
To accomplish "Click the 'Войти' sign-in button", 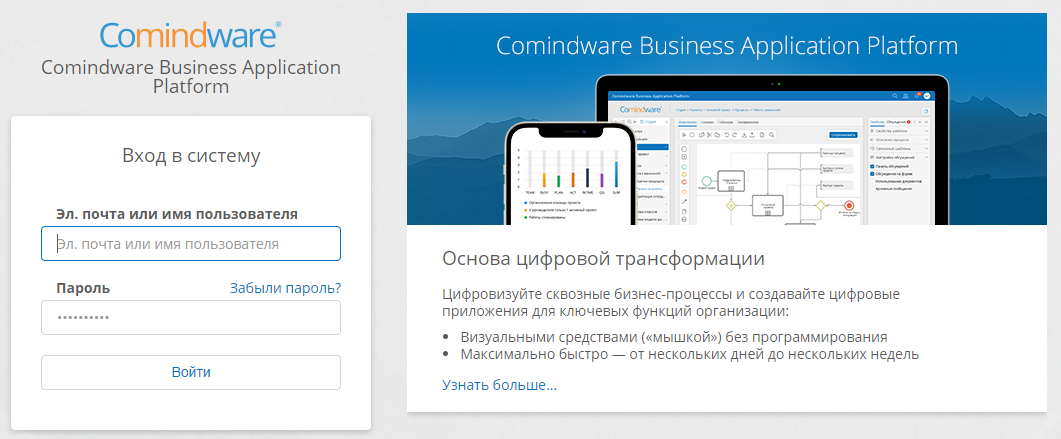I will [x=191, y=373].
